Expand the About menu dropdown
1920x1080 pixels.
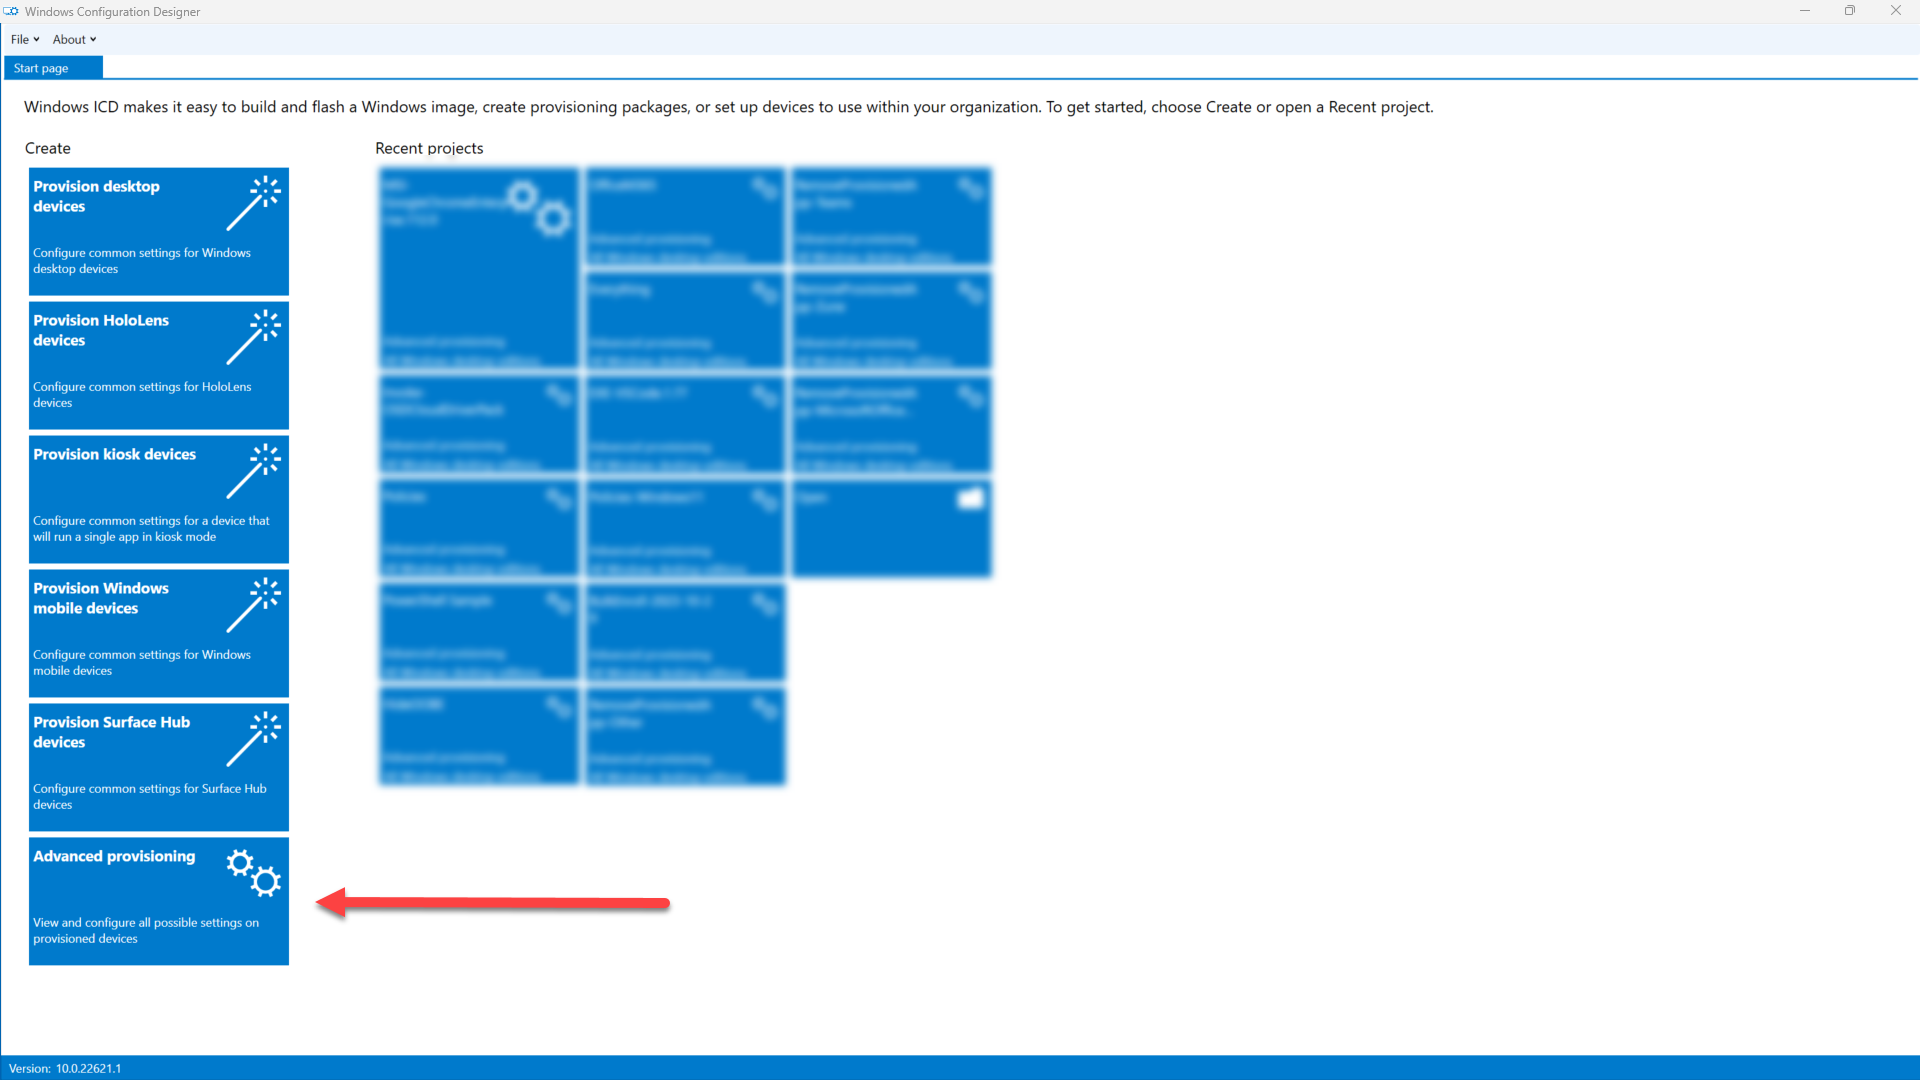(74, 40)
